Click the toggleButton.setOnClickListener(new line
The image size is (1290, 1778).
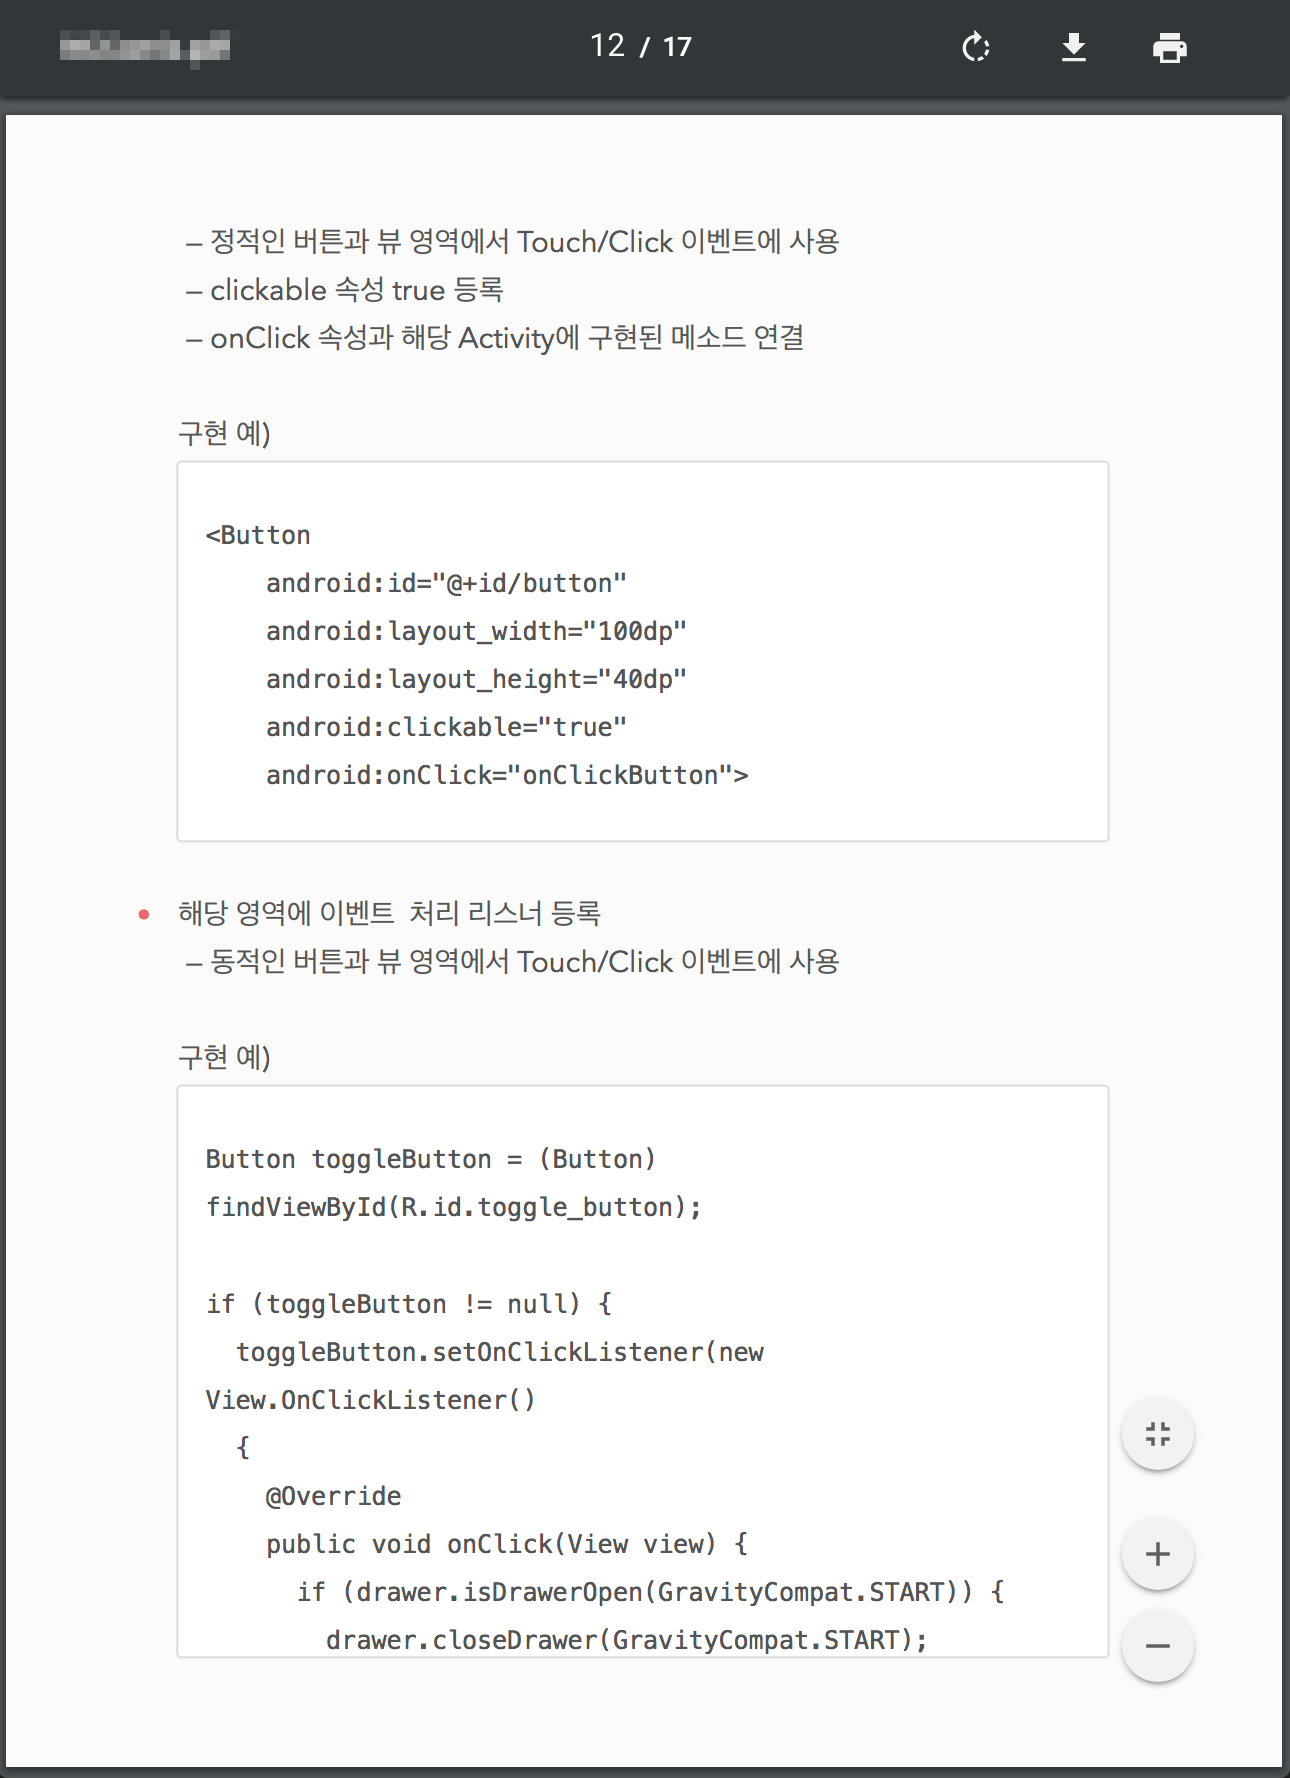coord(500,1352)
